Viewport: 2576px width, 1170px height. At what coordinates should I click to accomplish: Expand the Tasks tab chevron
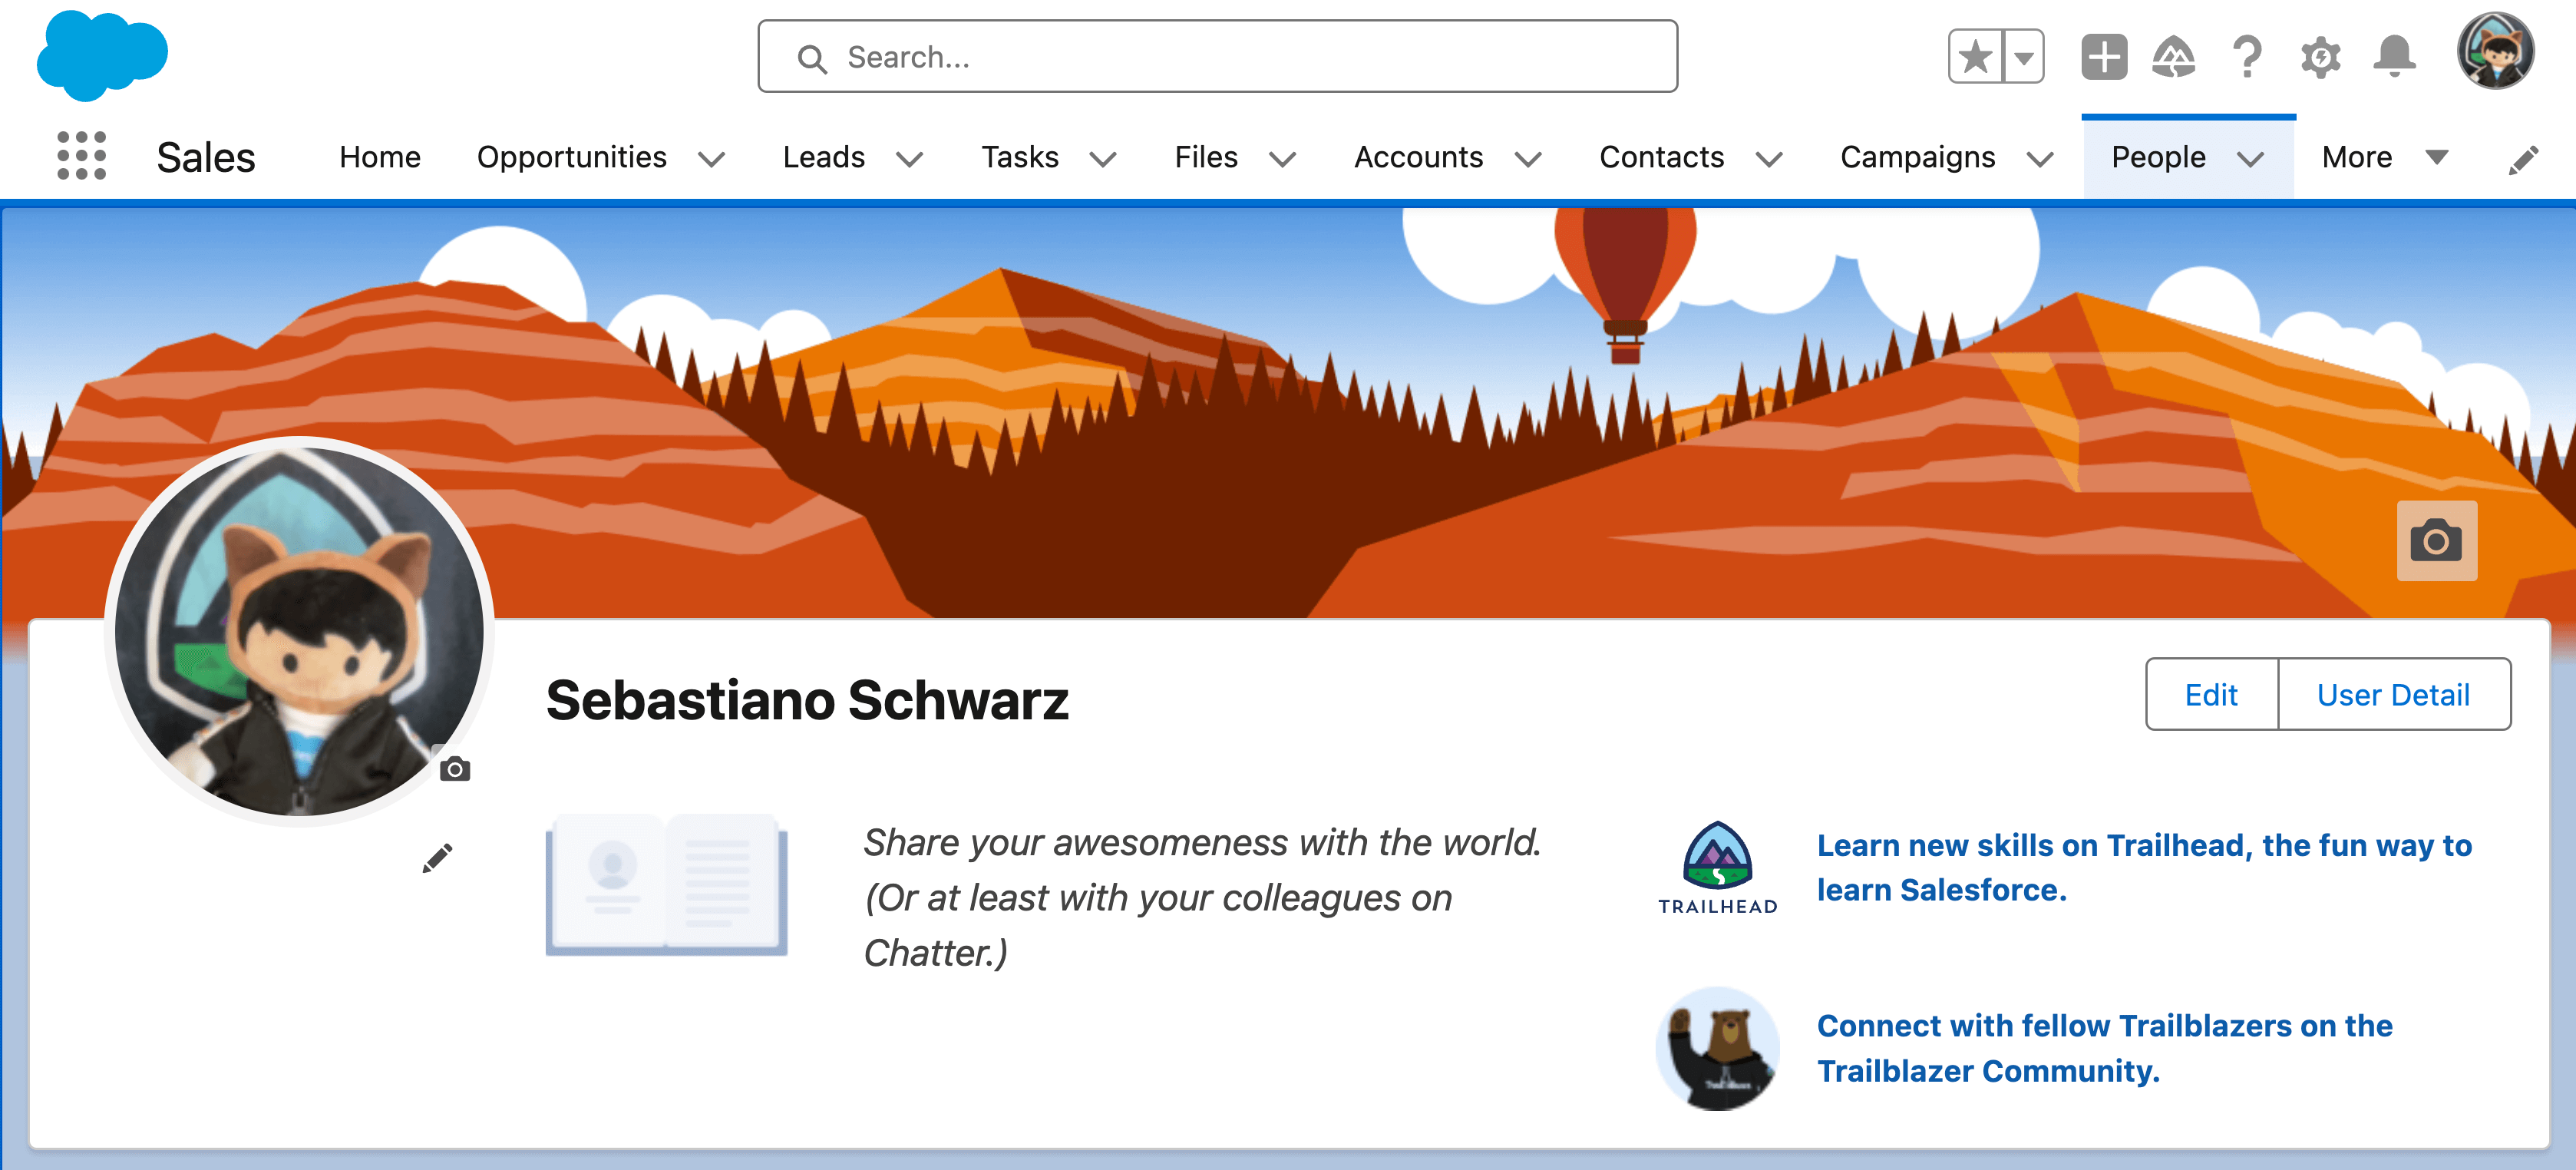point(1102,160)
